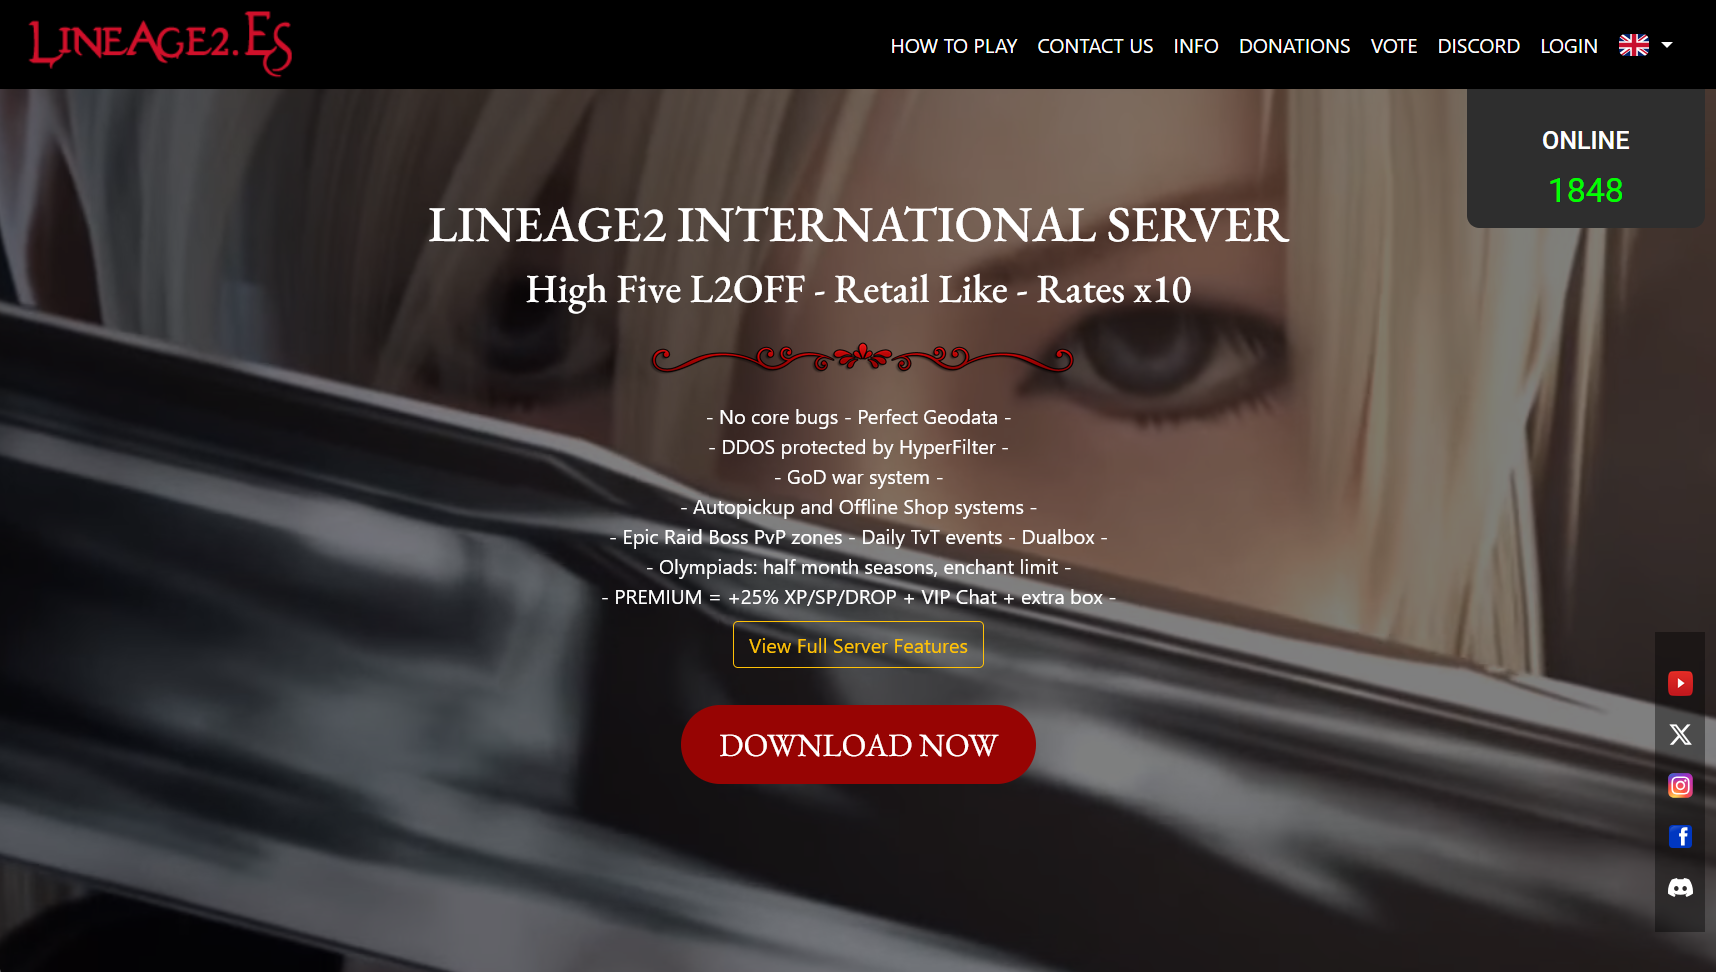Click the online player count 1848

[1586, 190]
